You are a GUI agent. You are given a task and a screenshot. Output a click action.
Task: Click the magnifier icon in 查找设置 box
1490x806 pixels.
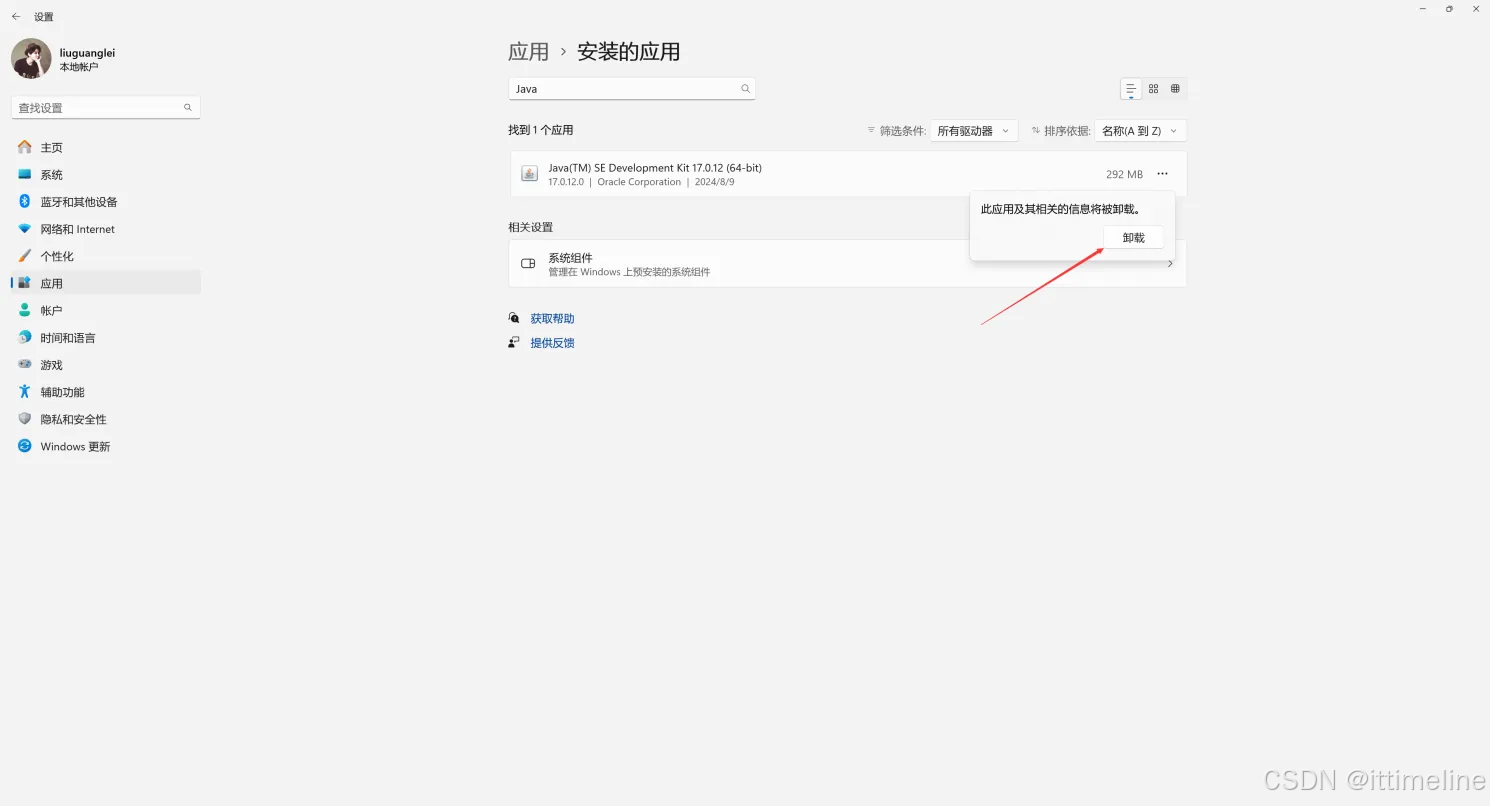click(x=188, y=107)
